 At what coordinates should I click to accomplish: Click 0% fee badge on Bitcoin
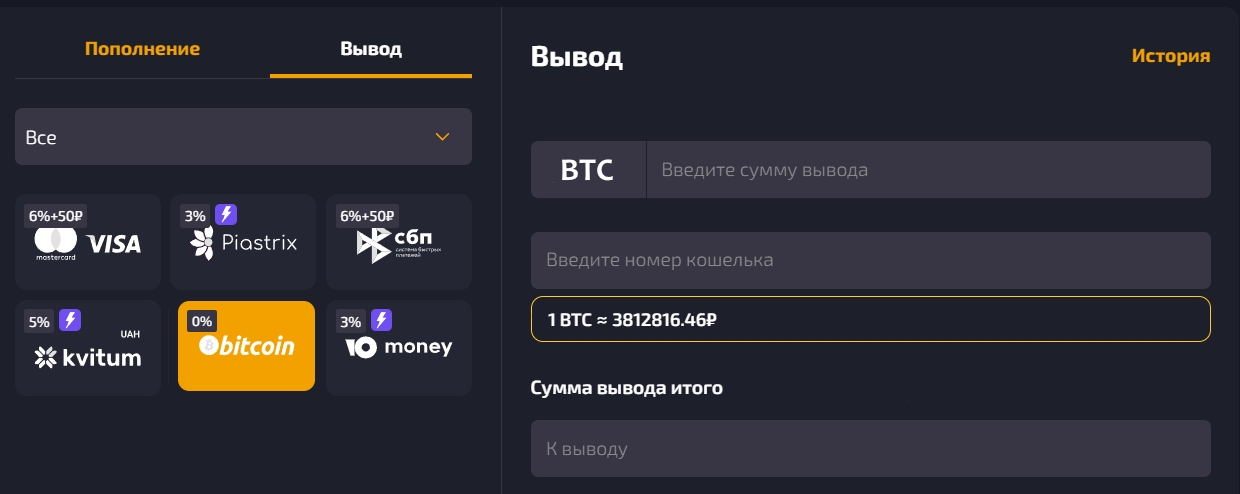coord(202,321)
